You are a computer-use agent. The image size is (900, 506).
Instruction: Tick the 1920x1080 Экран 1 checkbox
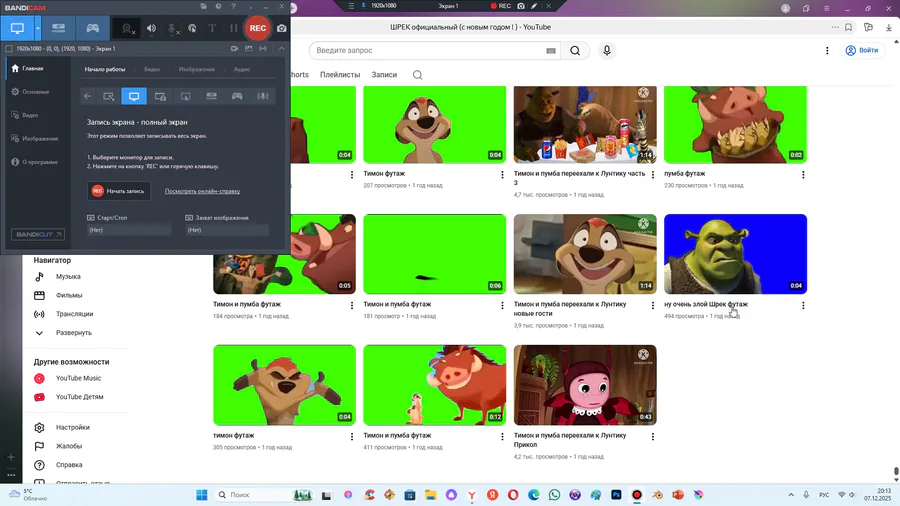9,49
